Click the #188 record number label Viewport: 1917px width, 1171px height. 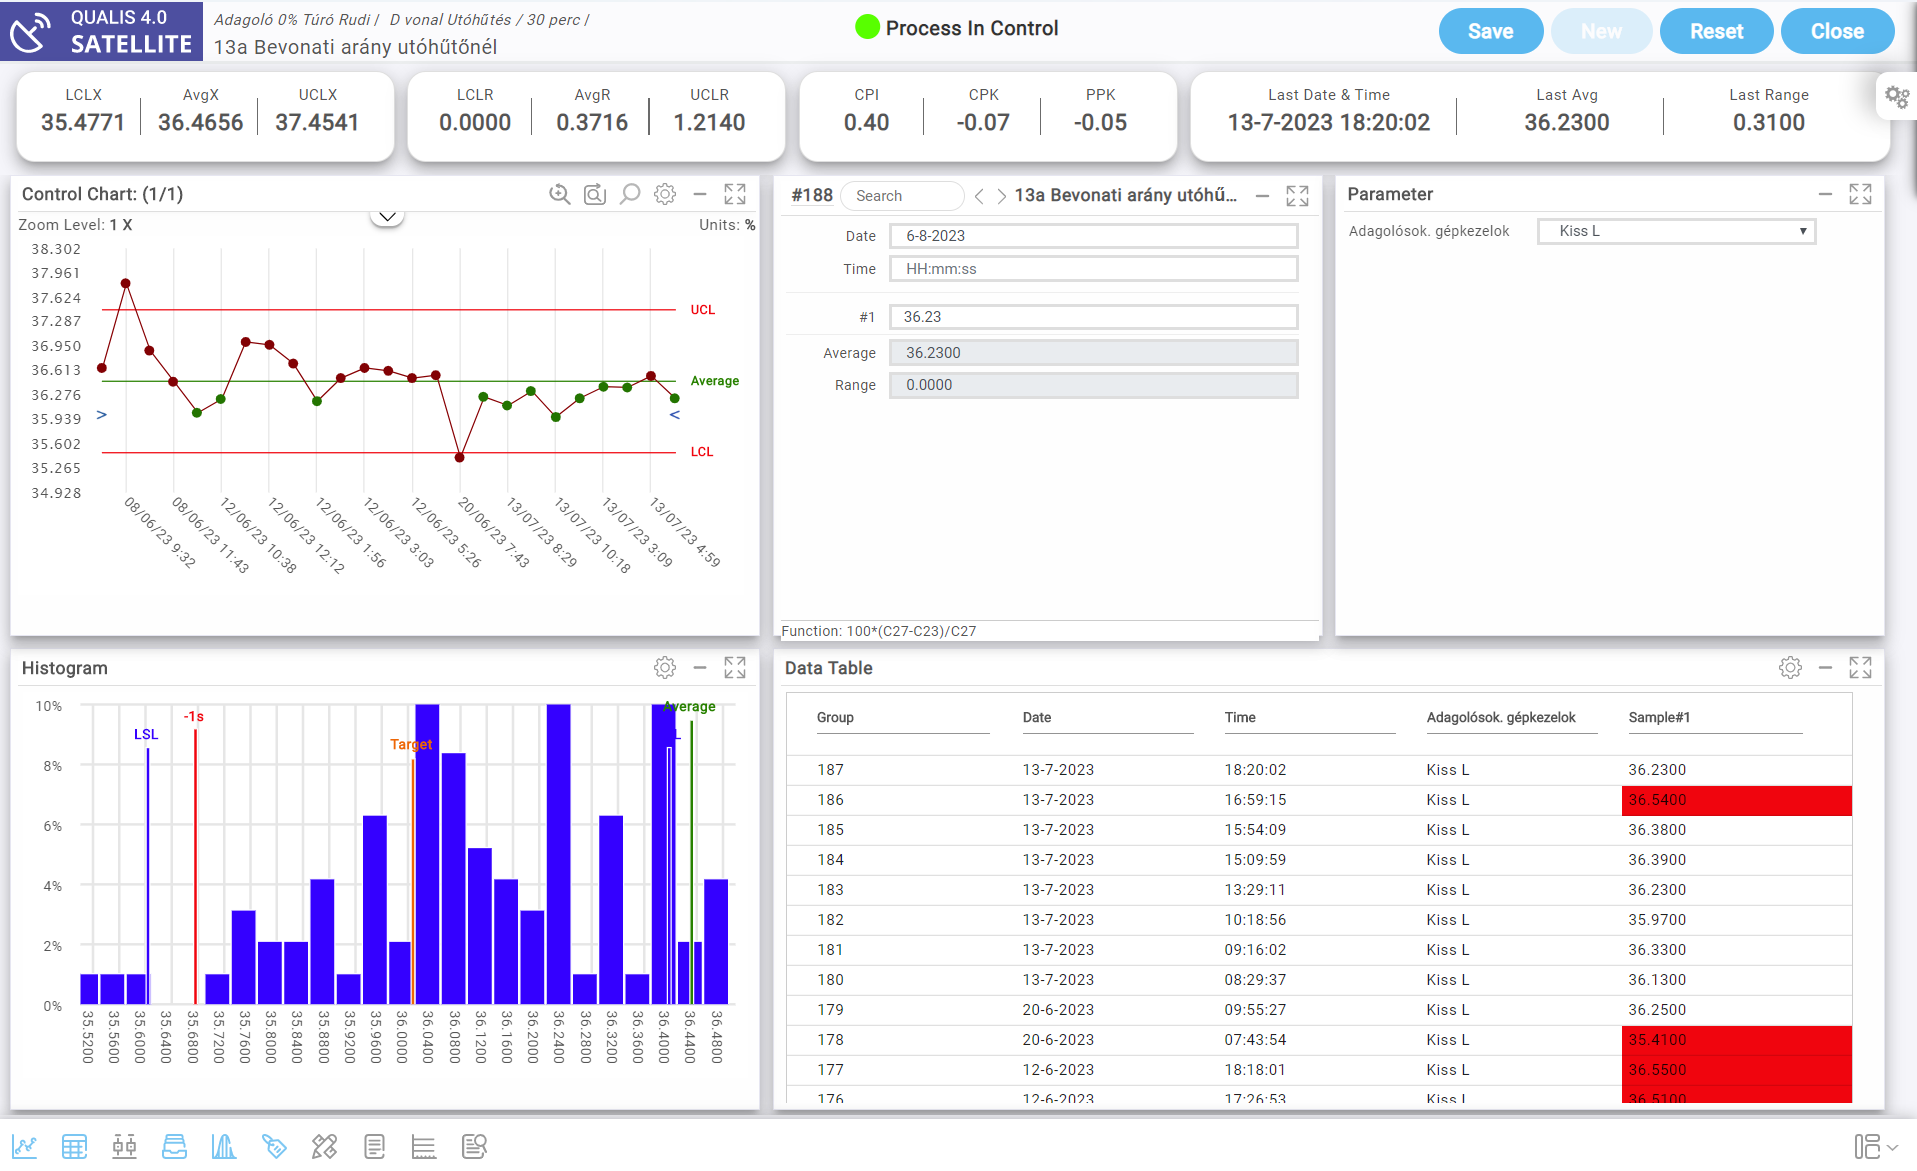coord(812,196)
